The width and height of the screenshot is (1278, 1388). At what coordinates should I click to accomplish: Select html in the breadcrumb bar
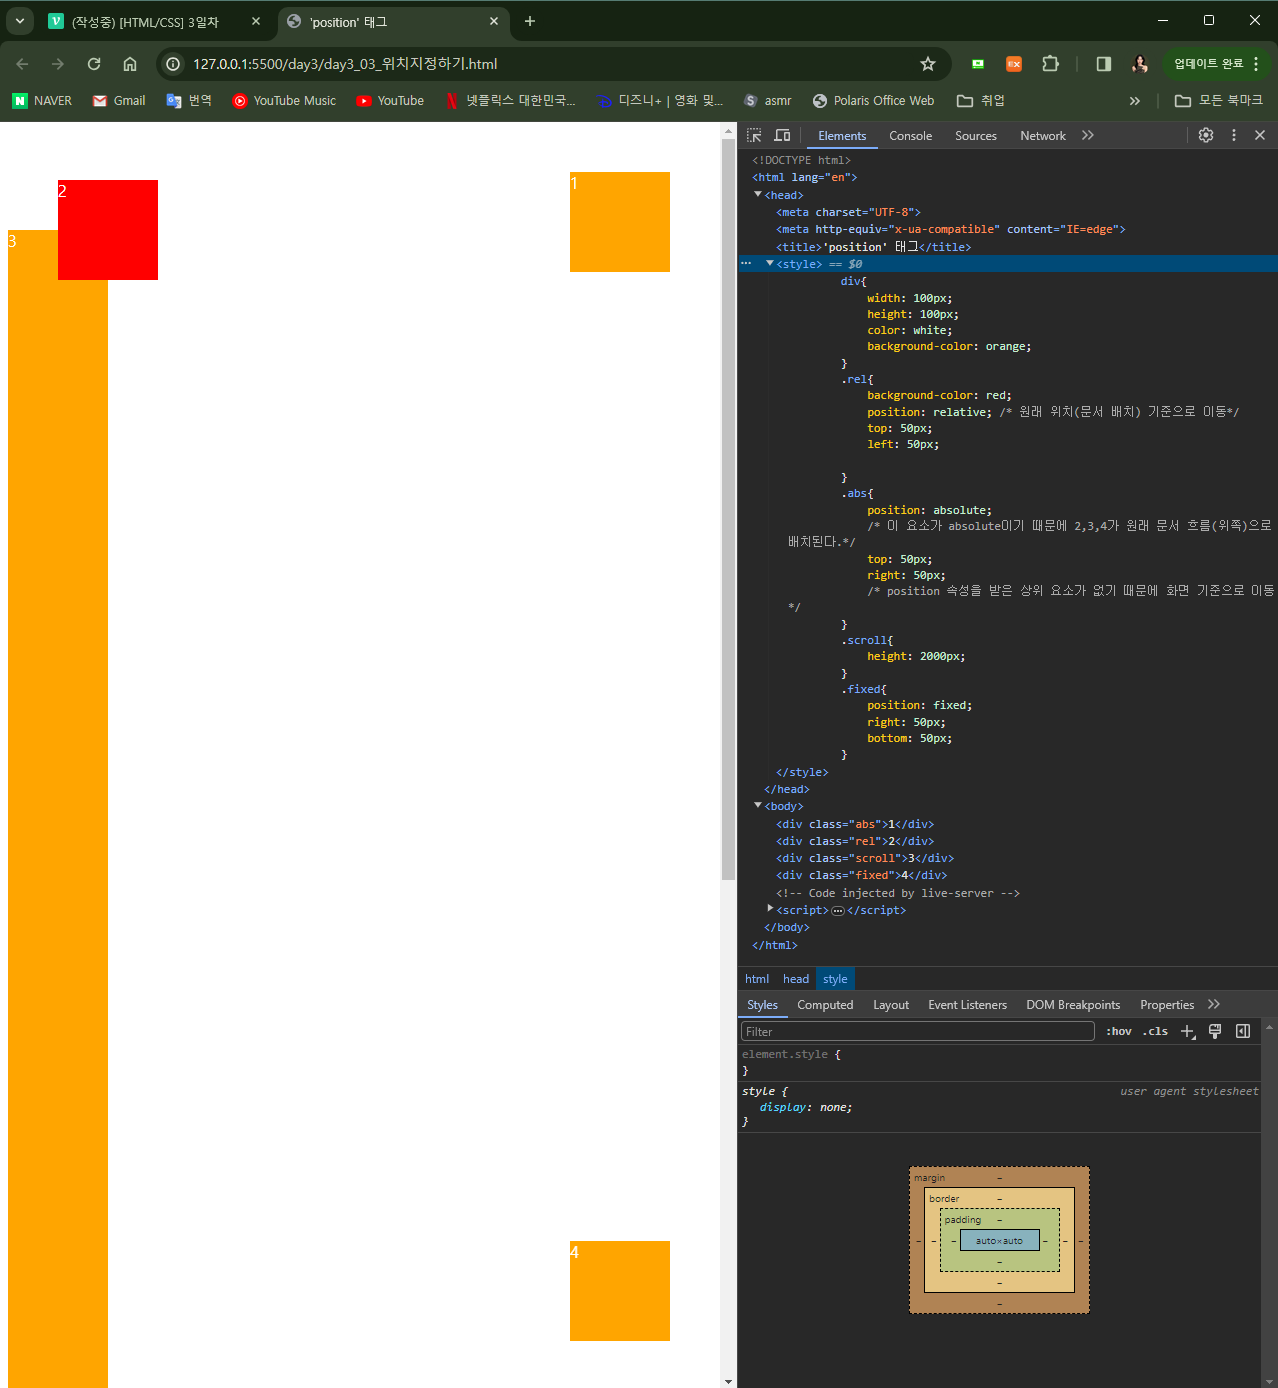click(757, 979)
